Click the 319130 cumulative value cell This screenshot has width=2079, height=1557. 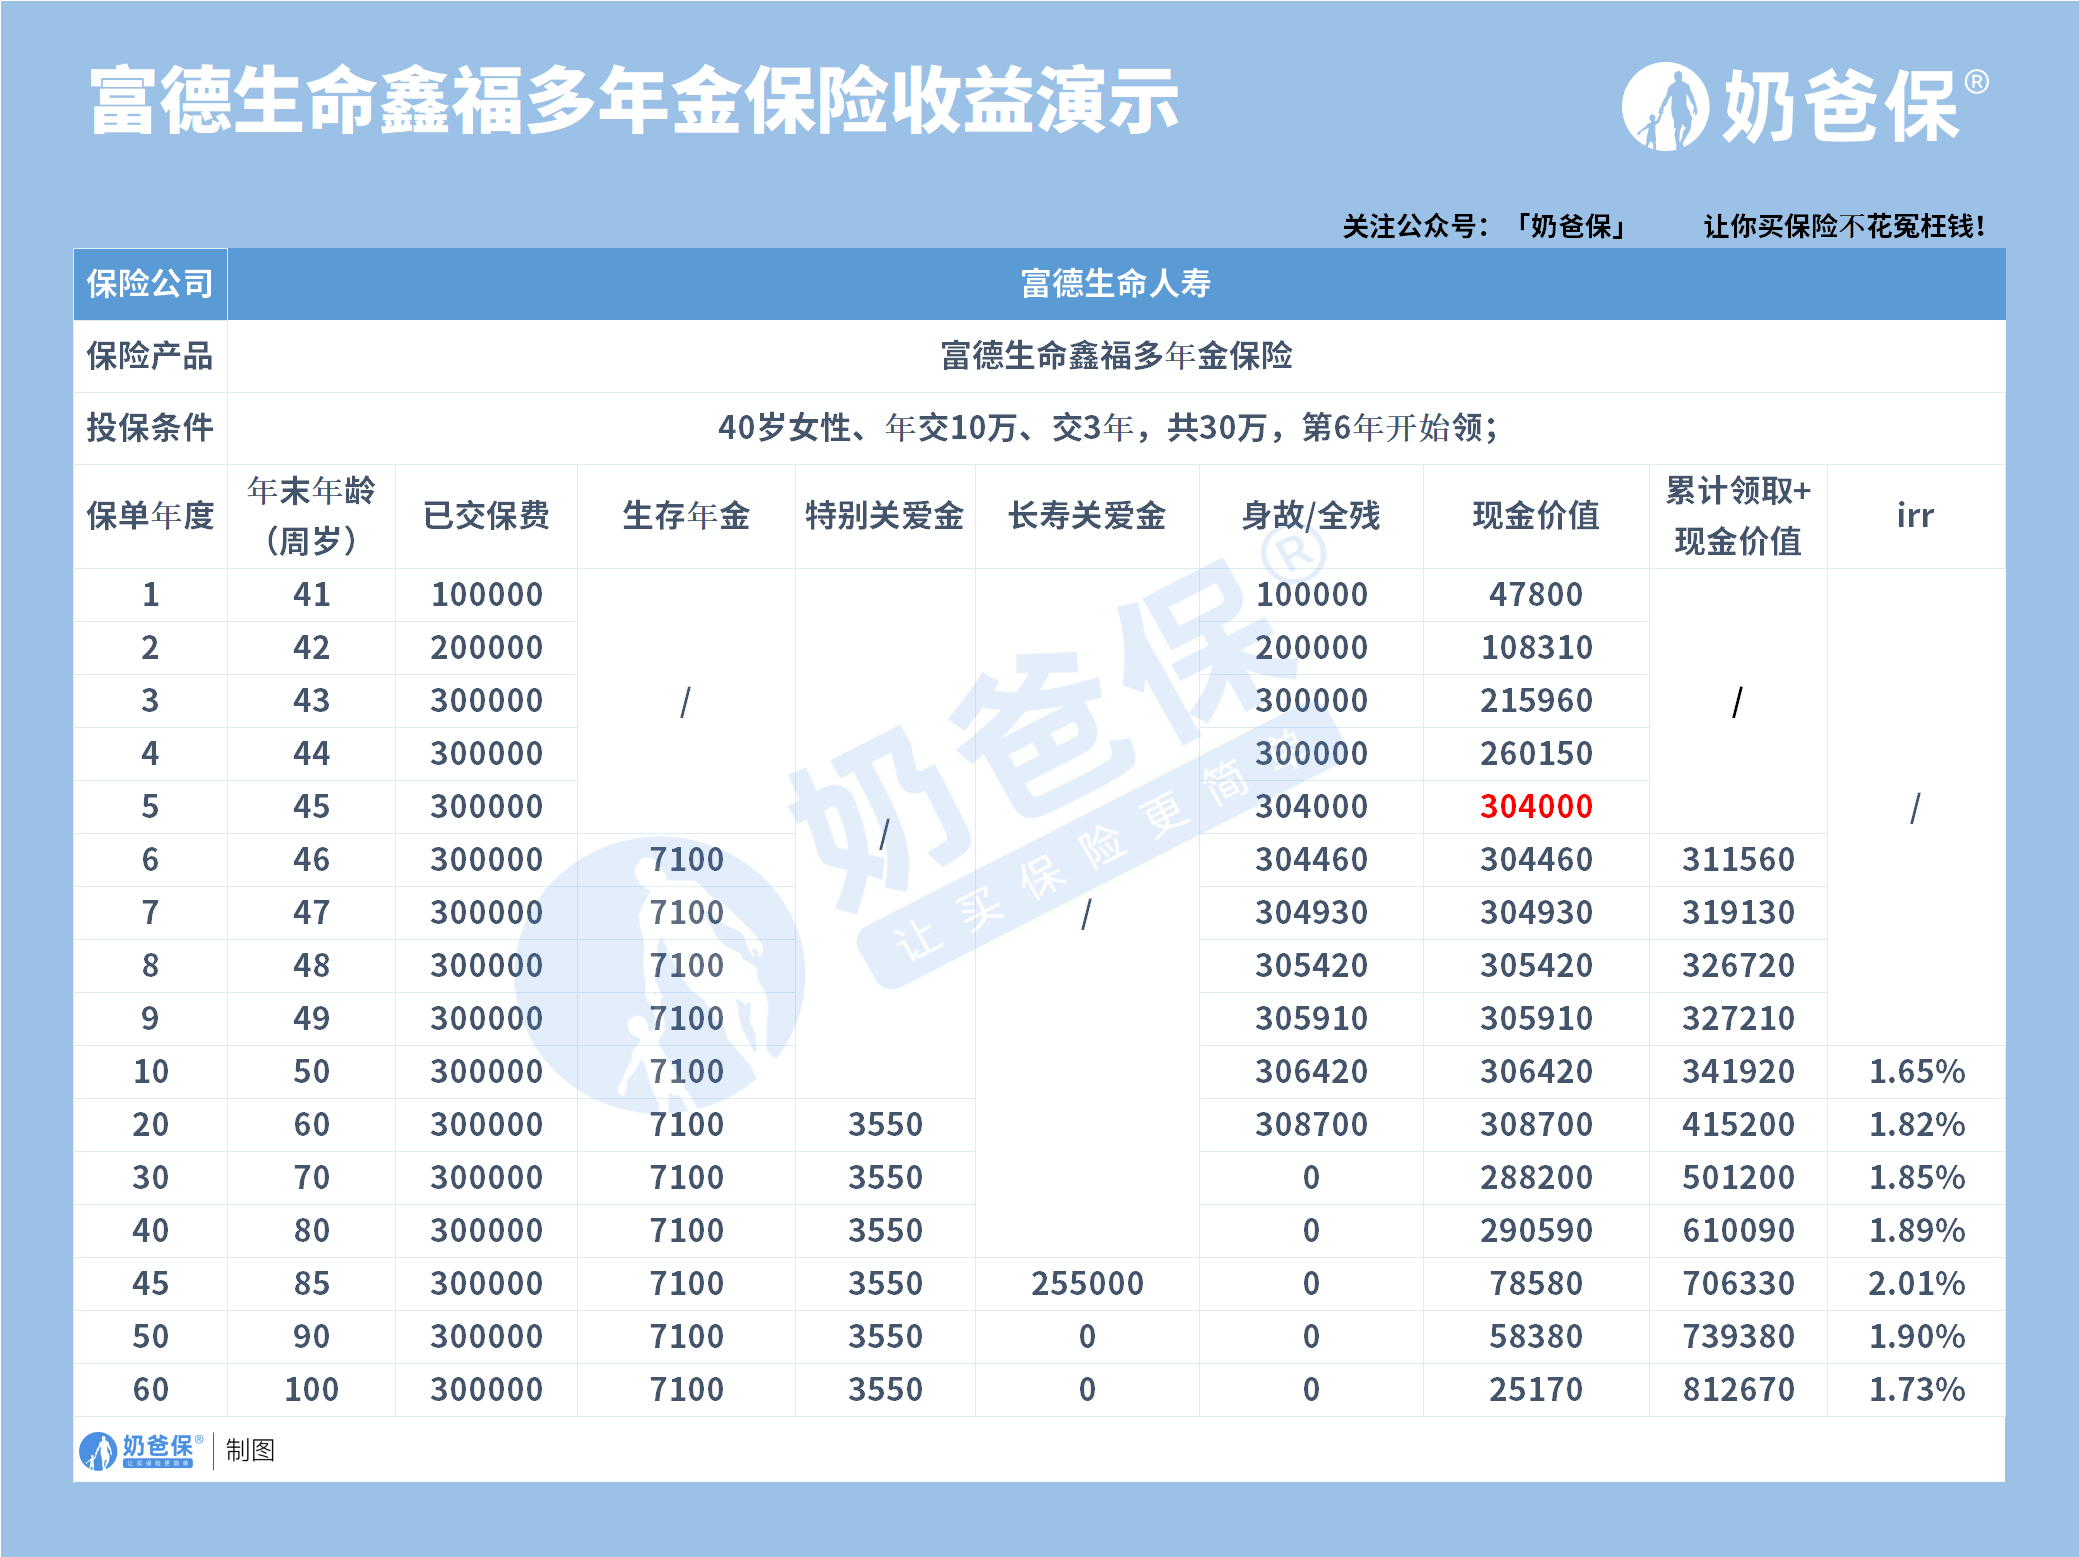[1738, 912]
